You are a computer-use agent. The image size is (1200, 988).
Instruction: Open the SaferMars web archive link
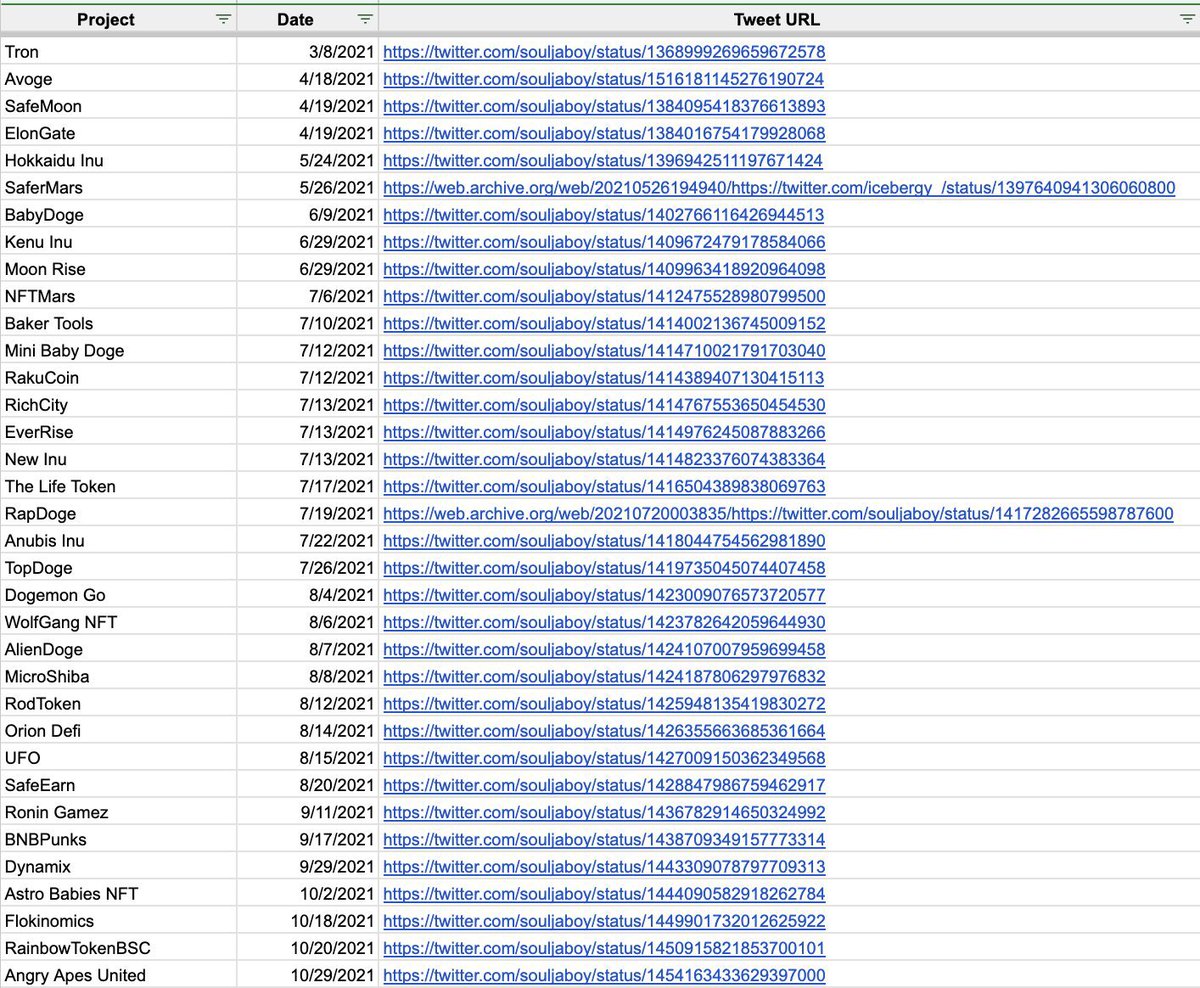[x=779, y=187]
